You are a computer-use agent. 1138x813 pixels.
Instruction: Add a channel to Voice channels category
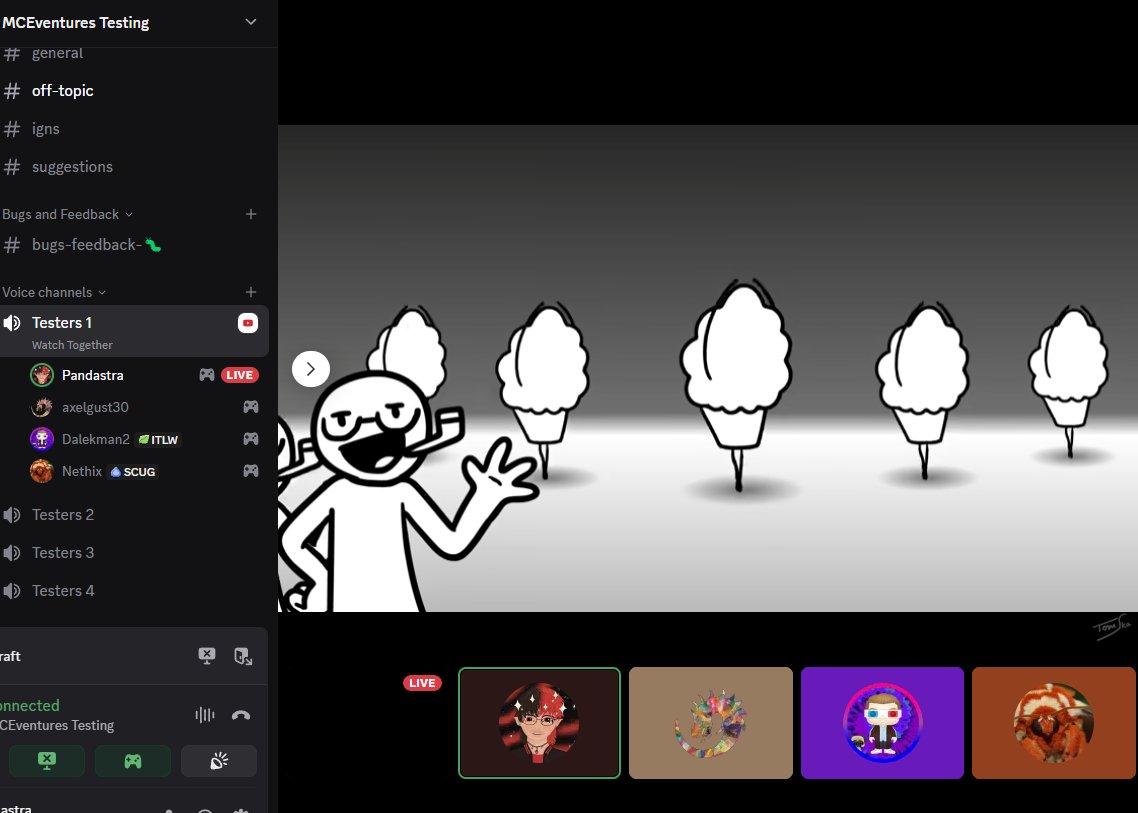(250, 292)
